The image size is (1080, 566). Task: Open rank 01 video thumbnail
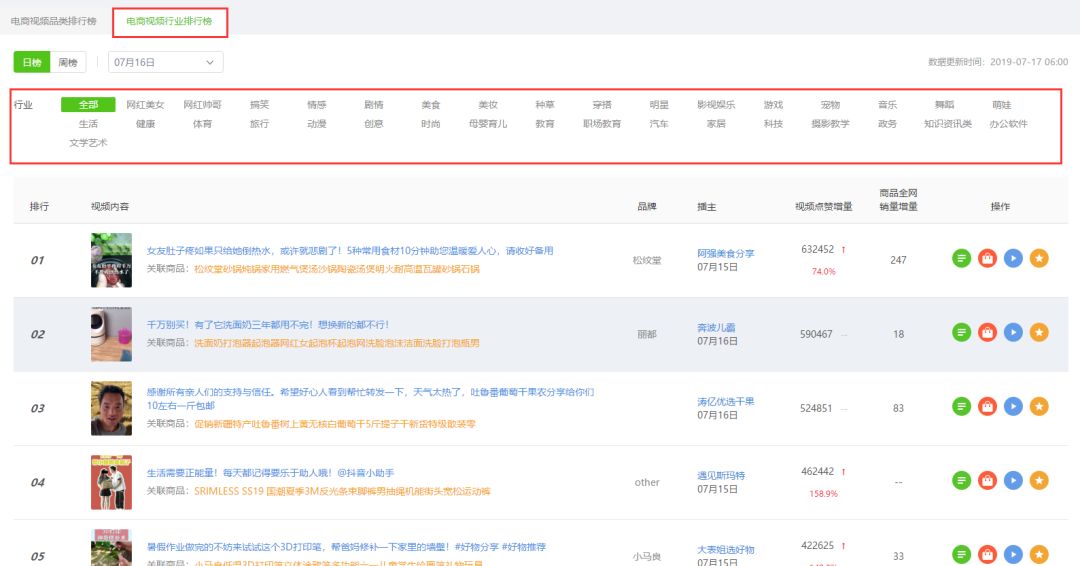112,260
